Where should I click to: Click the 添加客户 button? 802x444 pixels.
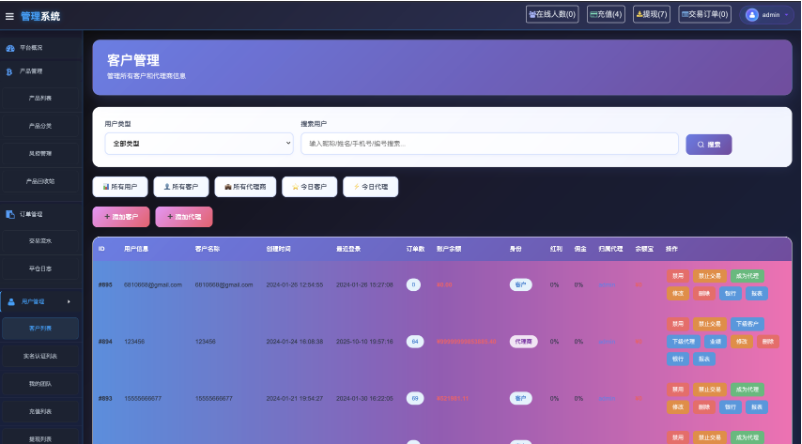click(x=121, y=217)
